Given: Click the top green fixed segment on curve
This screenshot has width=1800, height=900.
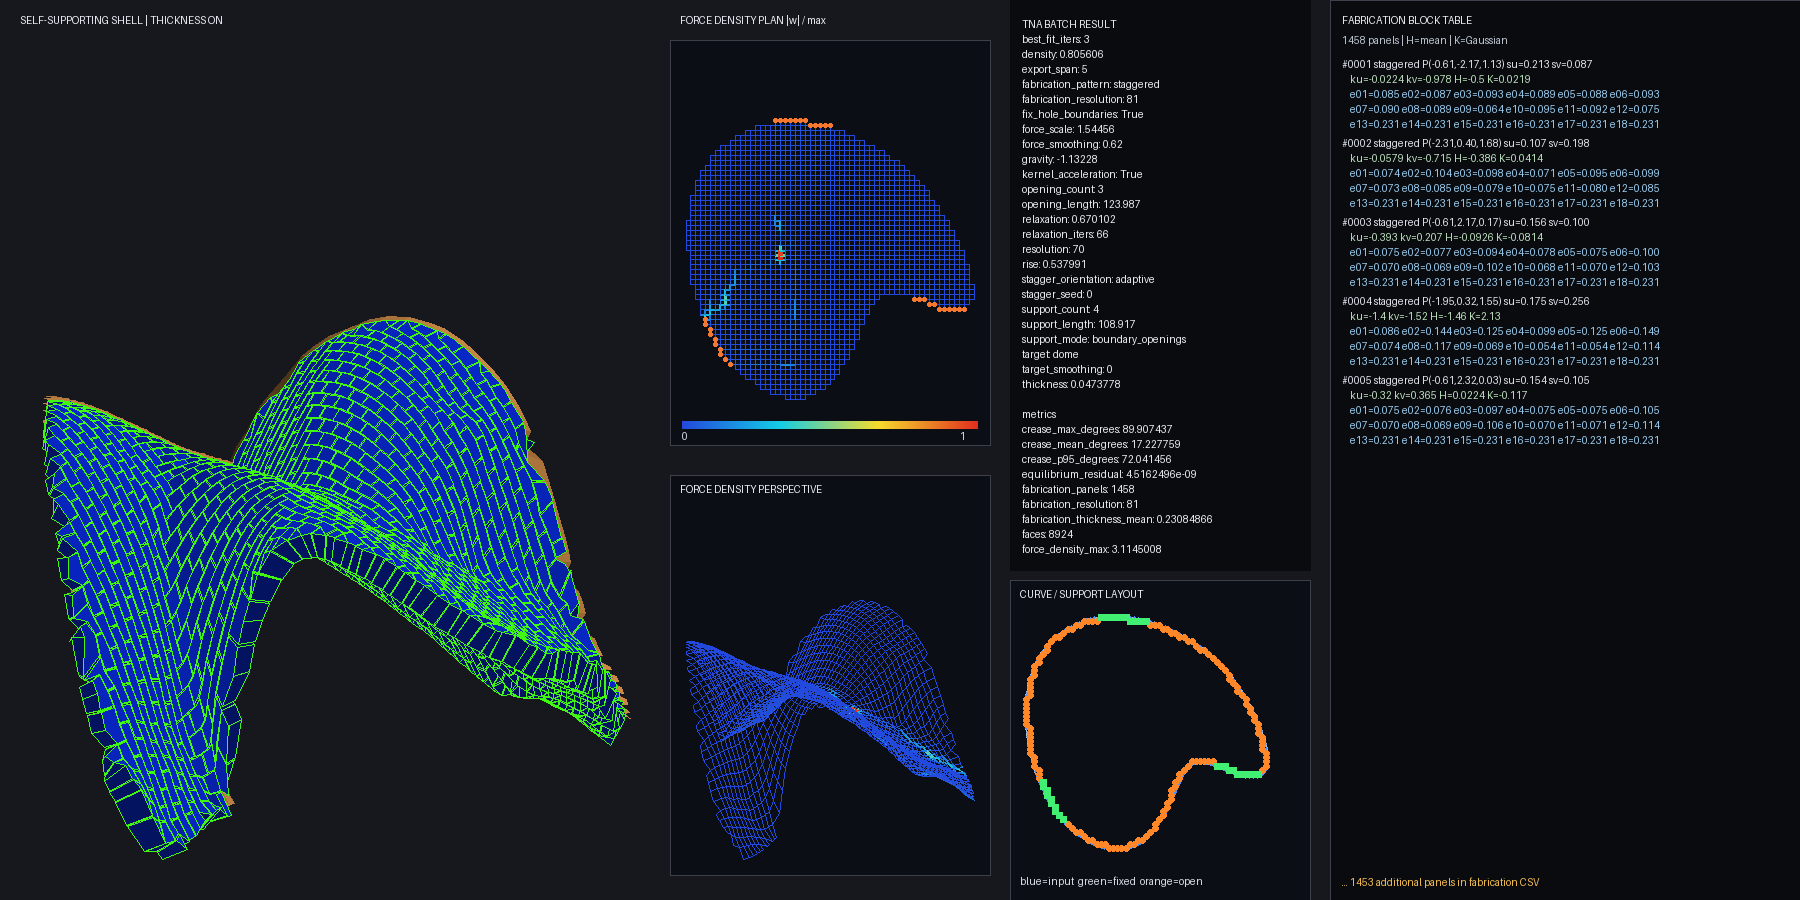Looking at the screenshot, I should coord(1124,620).
